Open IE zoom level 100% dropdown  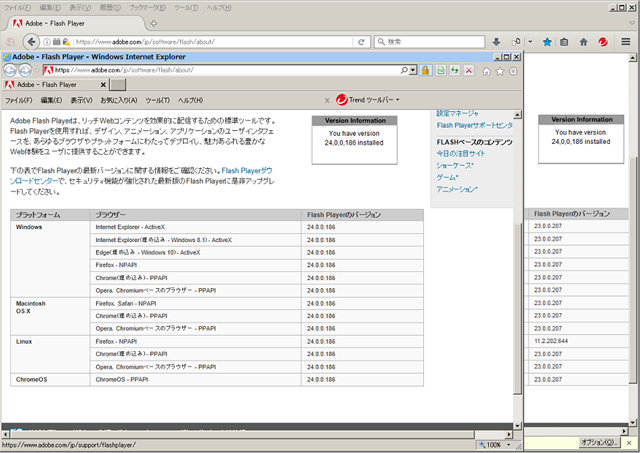click(x=509, y=445)
